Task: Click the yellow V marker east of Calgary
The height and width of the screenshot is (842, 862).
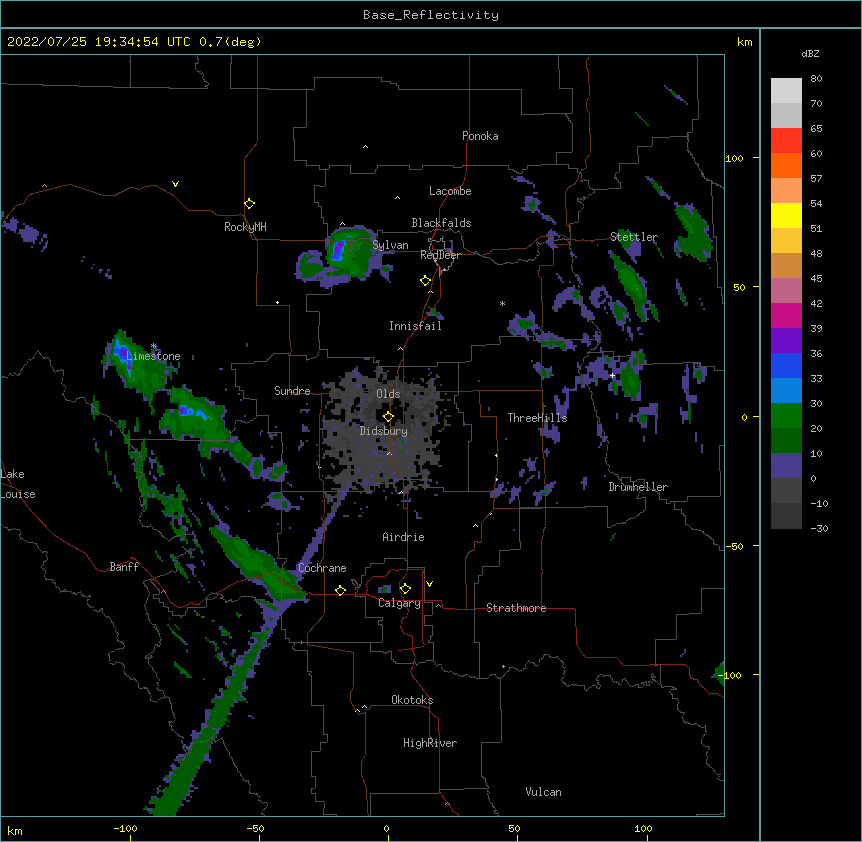Action: [429, 584]
